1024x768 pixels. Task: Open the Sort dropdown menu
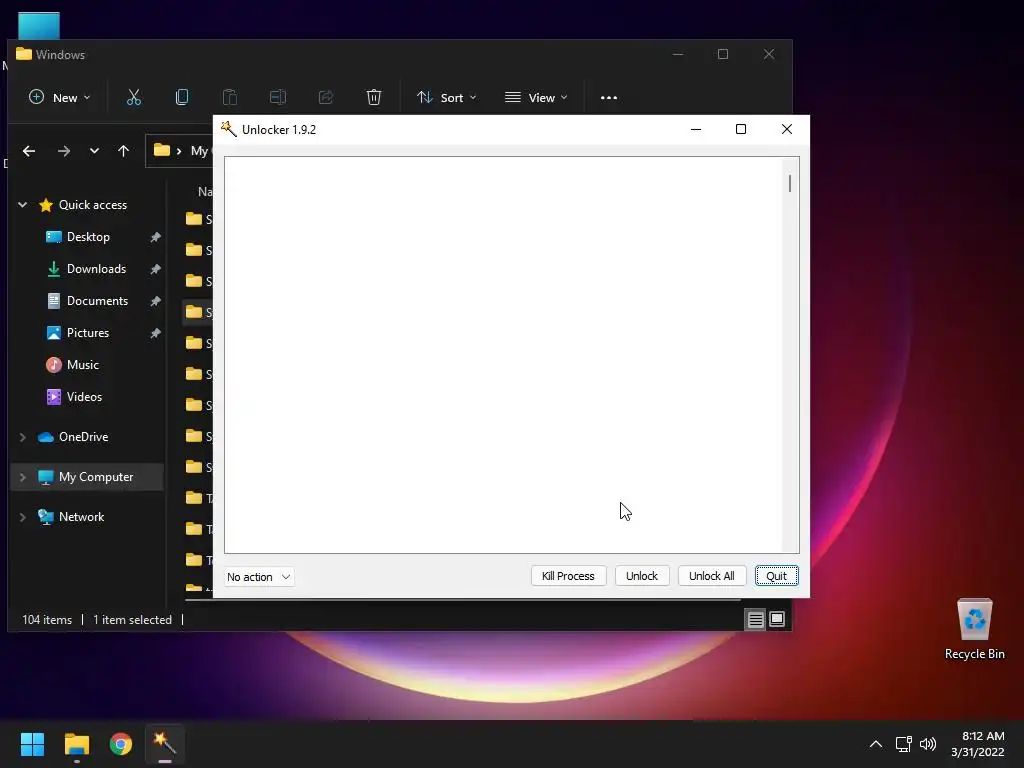point(447,97)
